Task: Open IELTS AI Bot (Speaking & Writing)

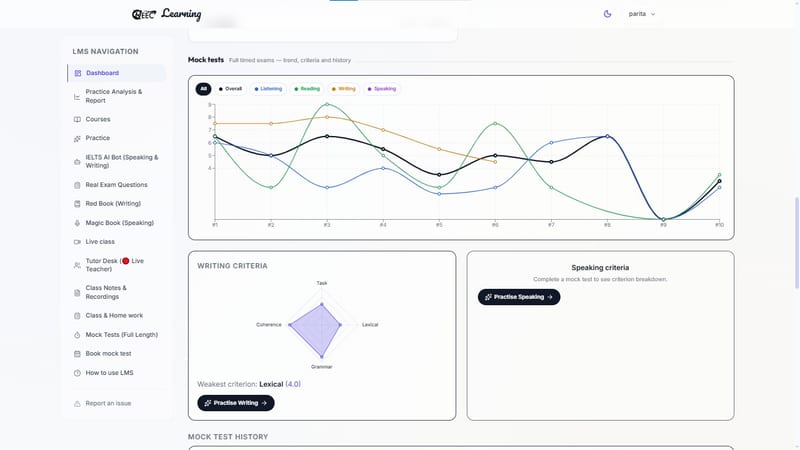Action: [x=116, y=161]
